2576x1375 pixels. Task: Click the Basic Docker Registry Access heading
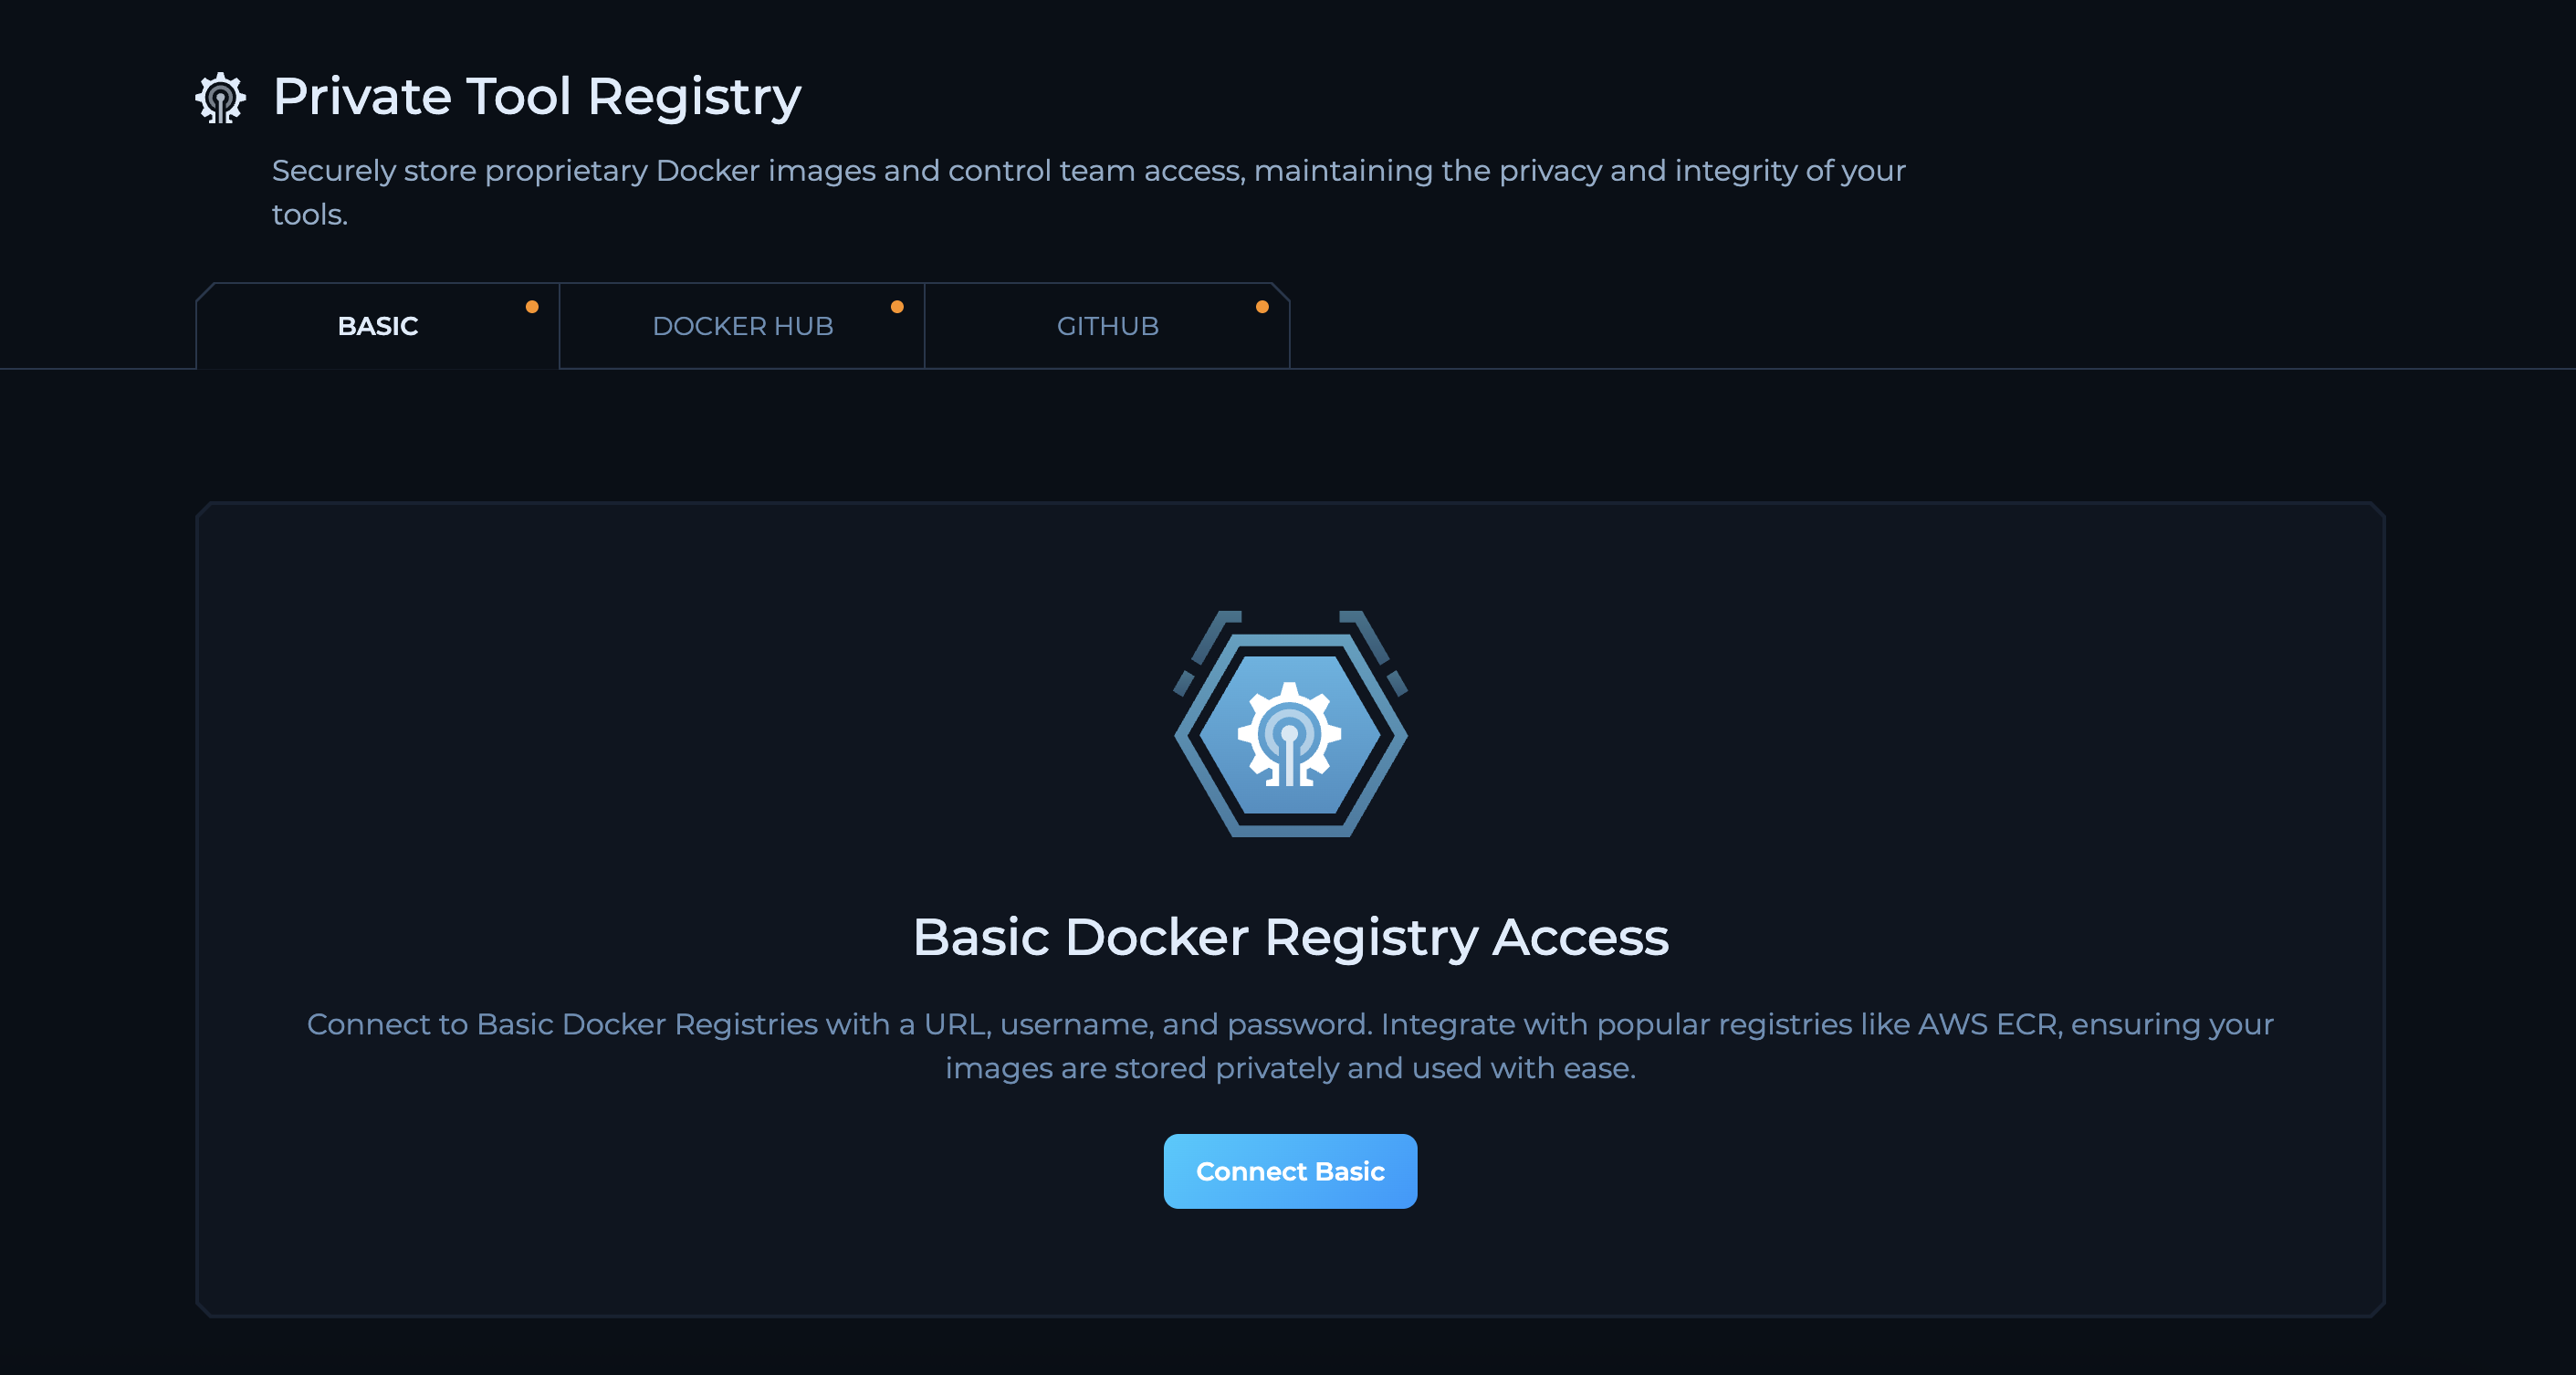click(1290, 937)
